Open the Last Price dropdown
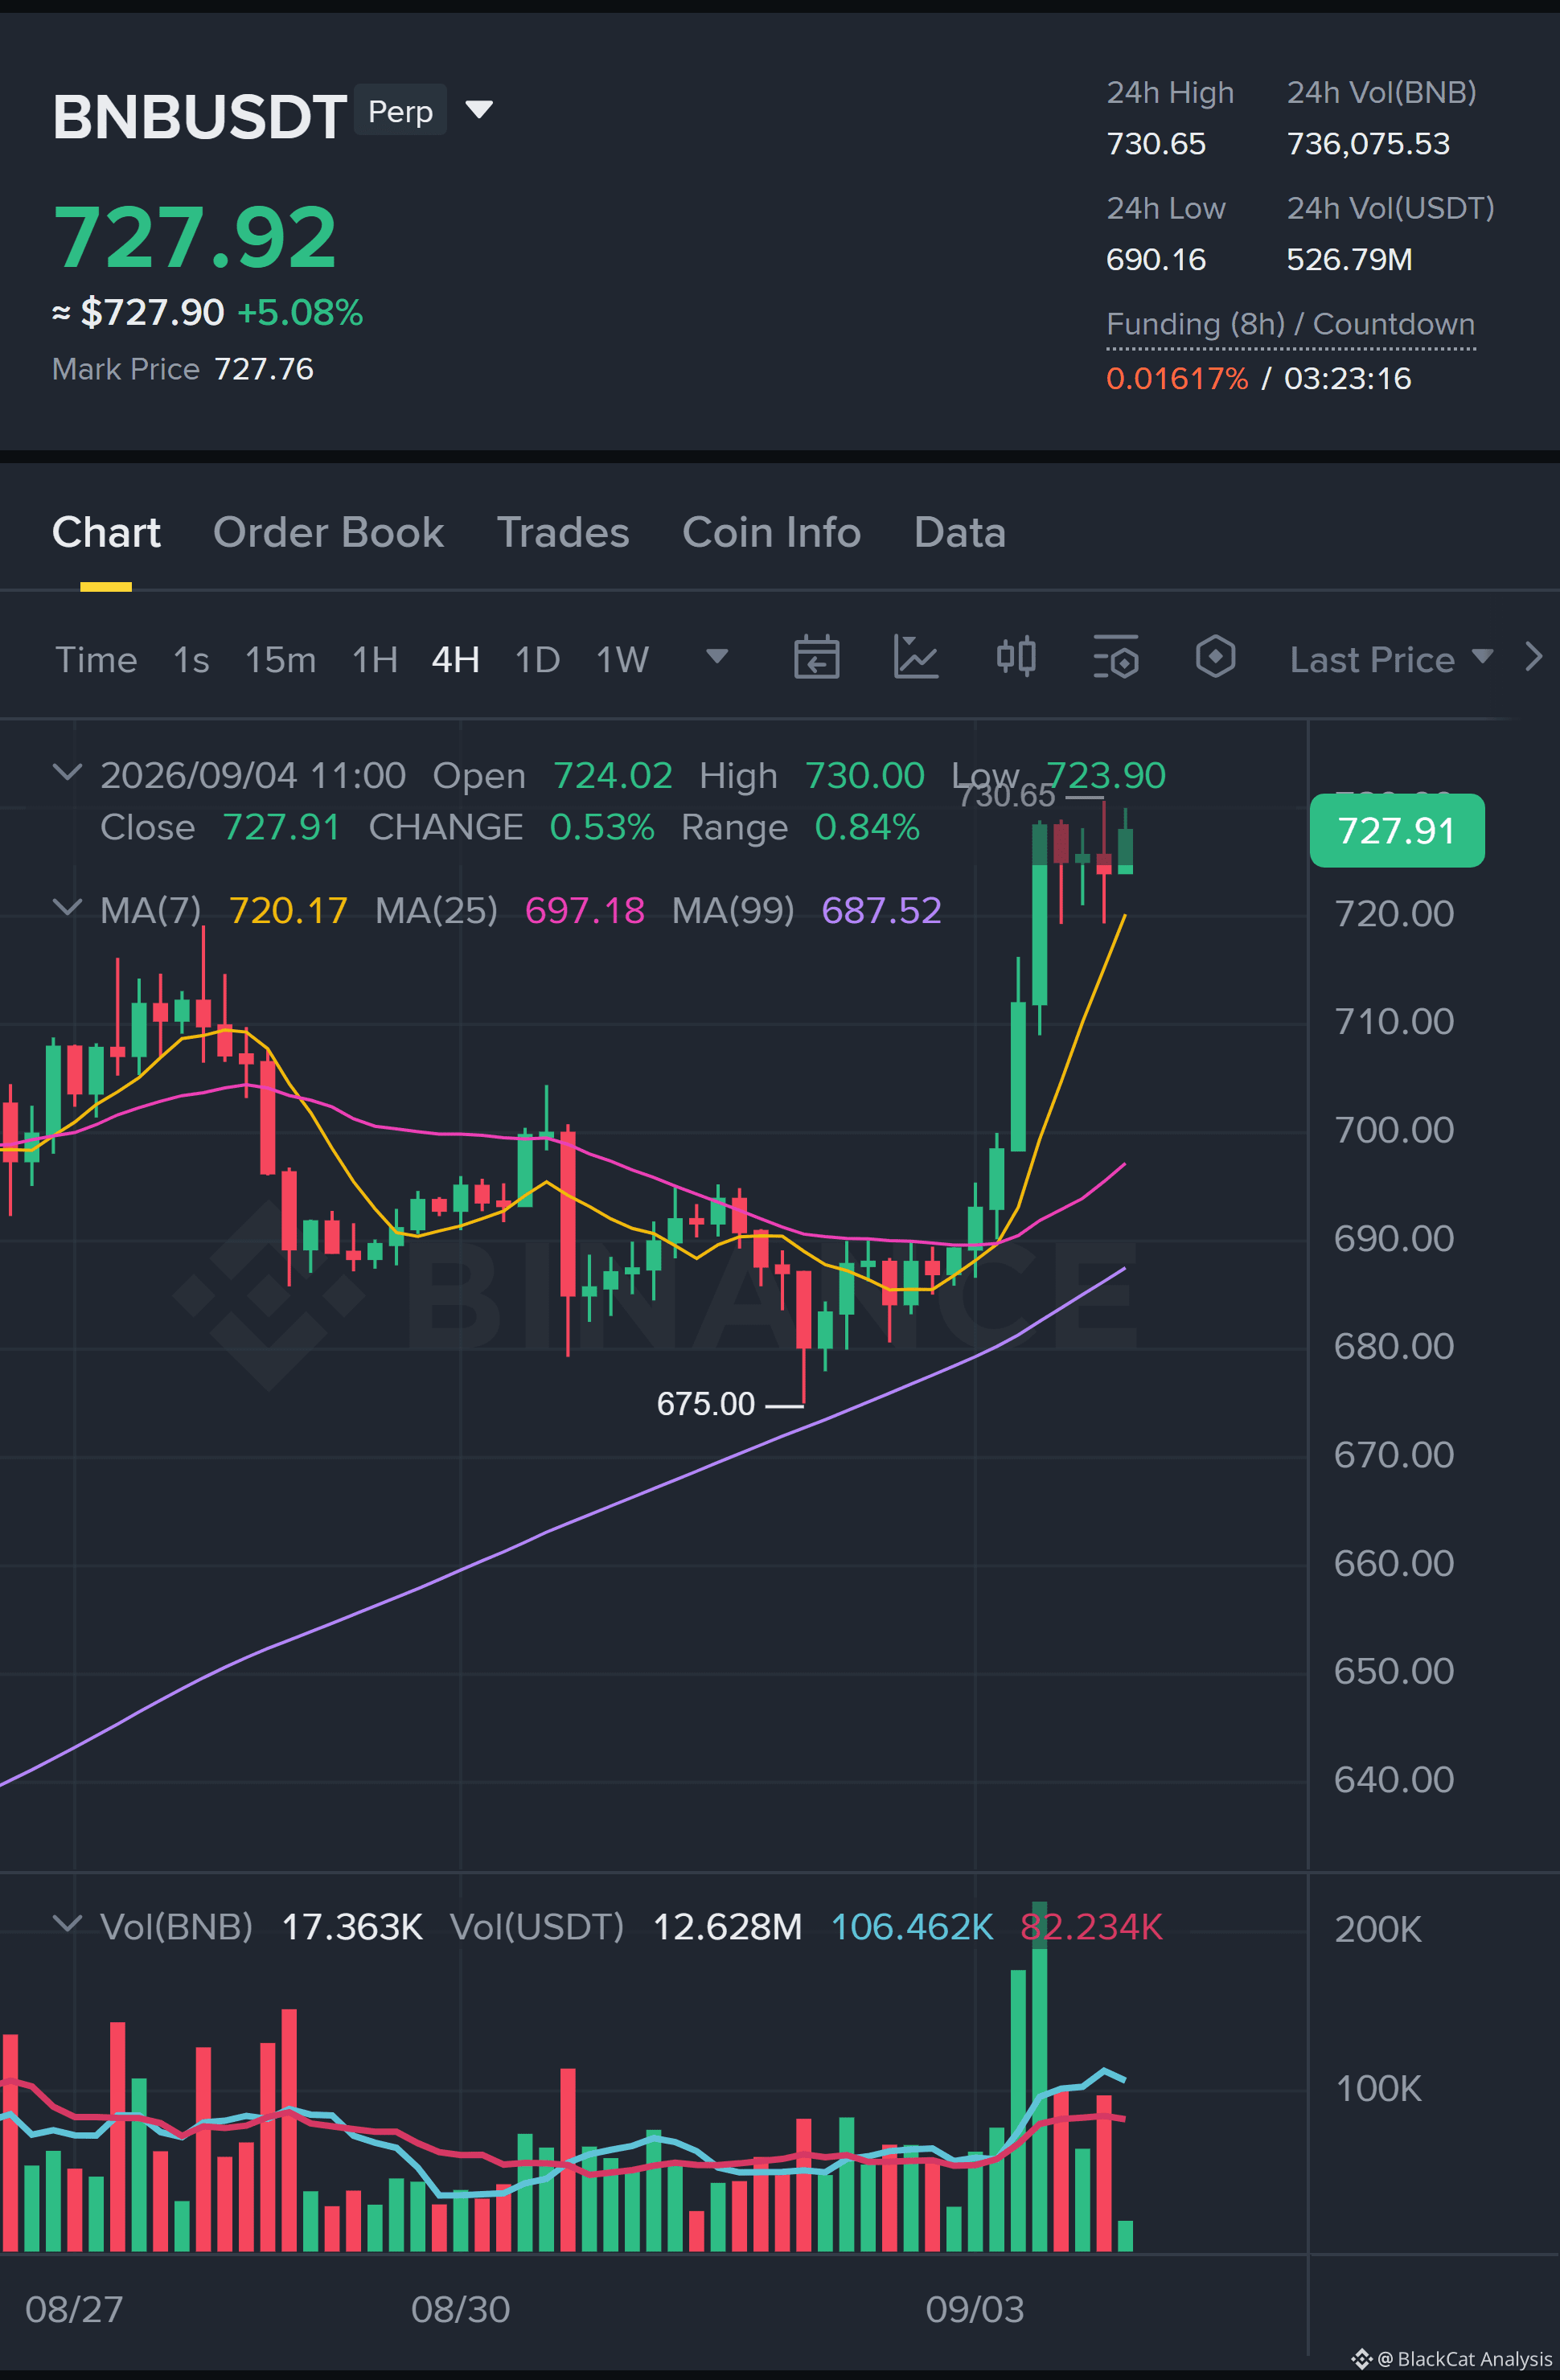The image size is (1560, 2380). coord(1391,659)
